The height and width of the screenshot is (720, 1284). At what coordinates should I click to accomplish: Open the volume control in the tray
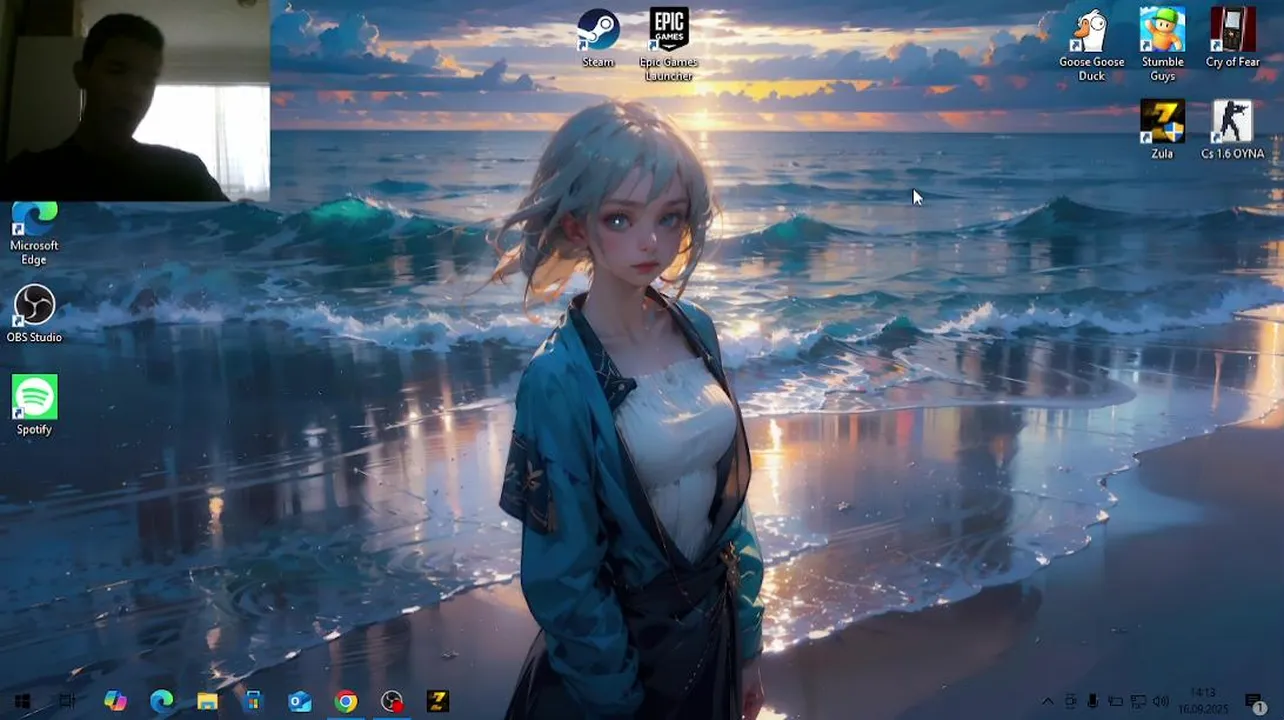pos(1160,702)
